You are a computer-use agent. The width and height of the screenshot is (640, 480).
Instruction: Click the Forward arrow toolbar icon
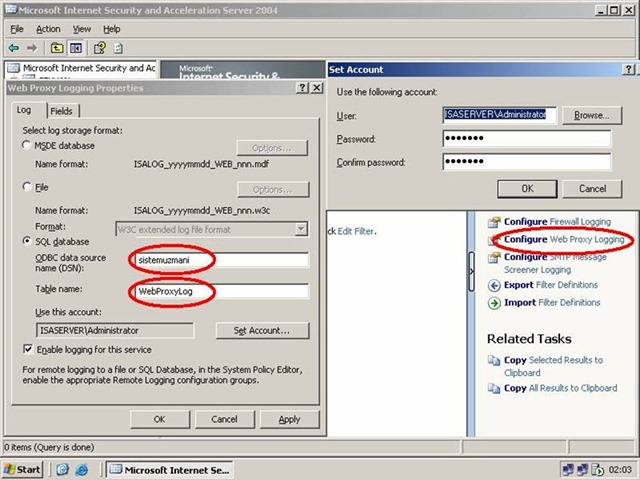tap(31, 49)
